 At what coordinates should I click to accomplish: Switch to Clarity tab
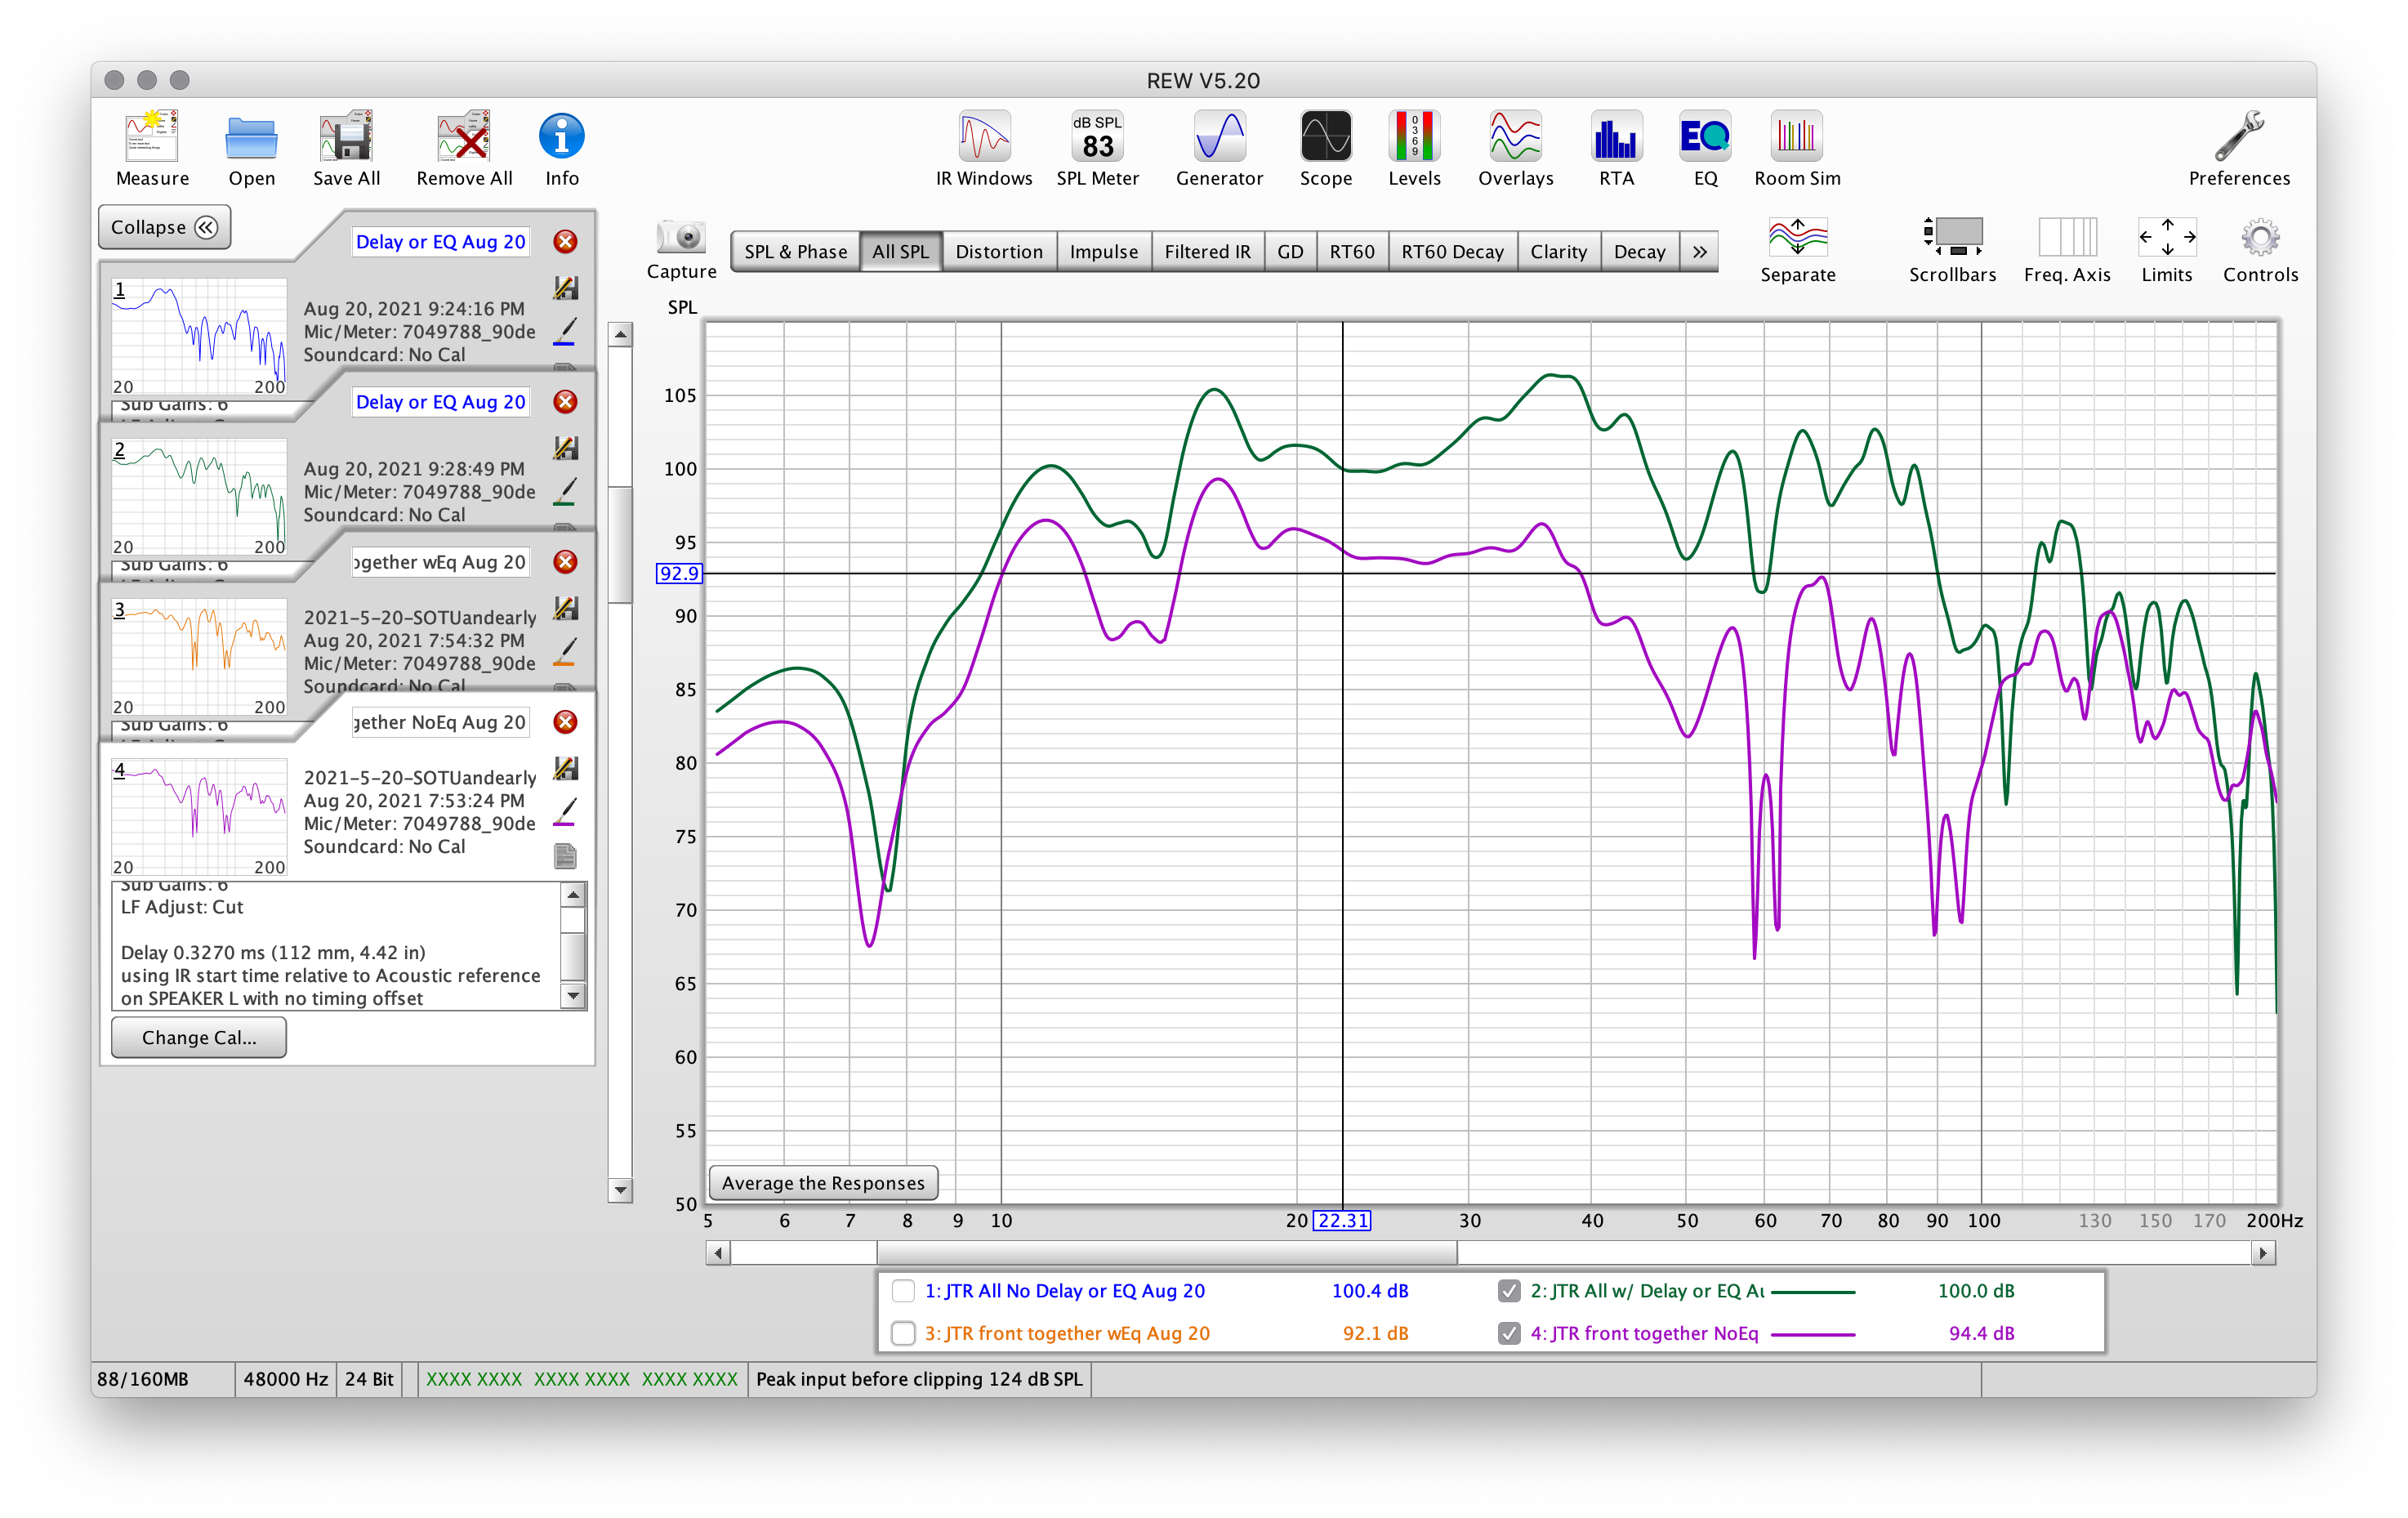tap(1558, 252)
